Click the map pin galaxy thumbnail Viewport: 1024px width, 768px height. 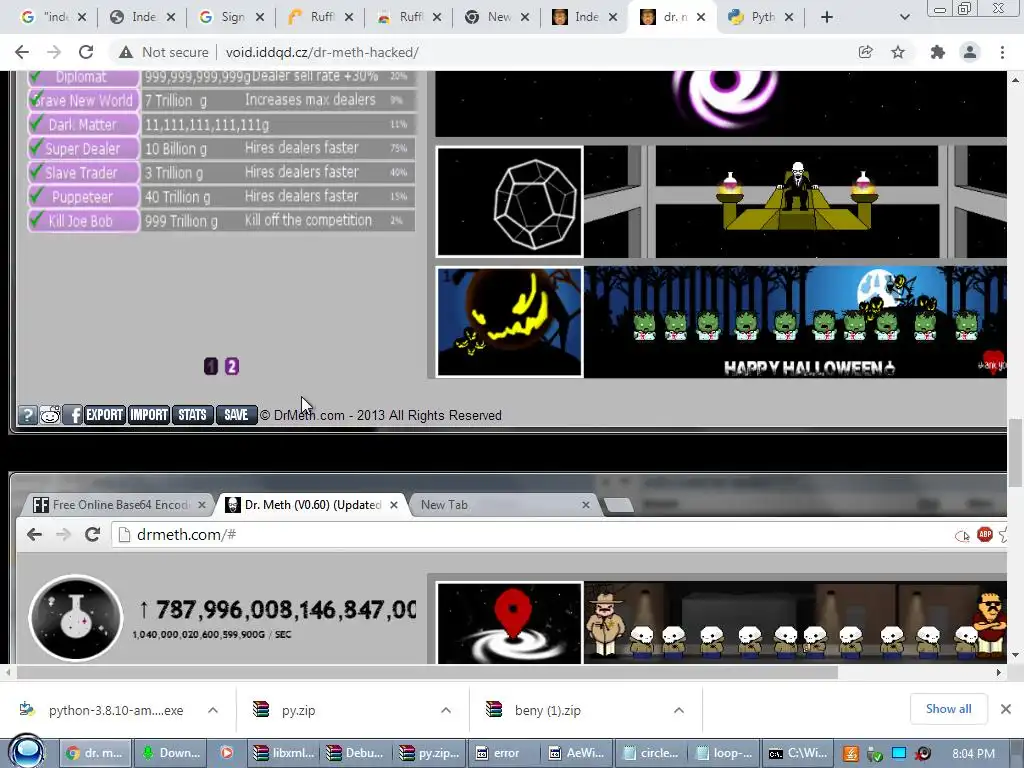click(509, 623)
